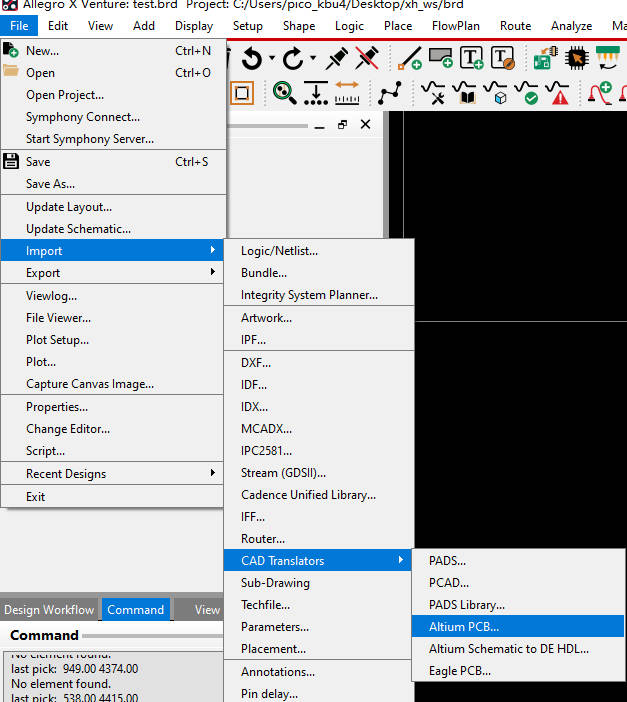
Task: Click Save As... in File menu
Action: pos(112,184)
